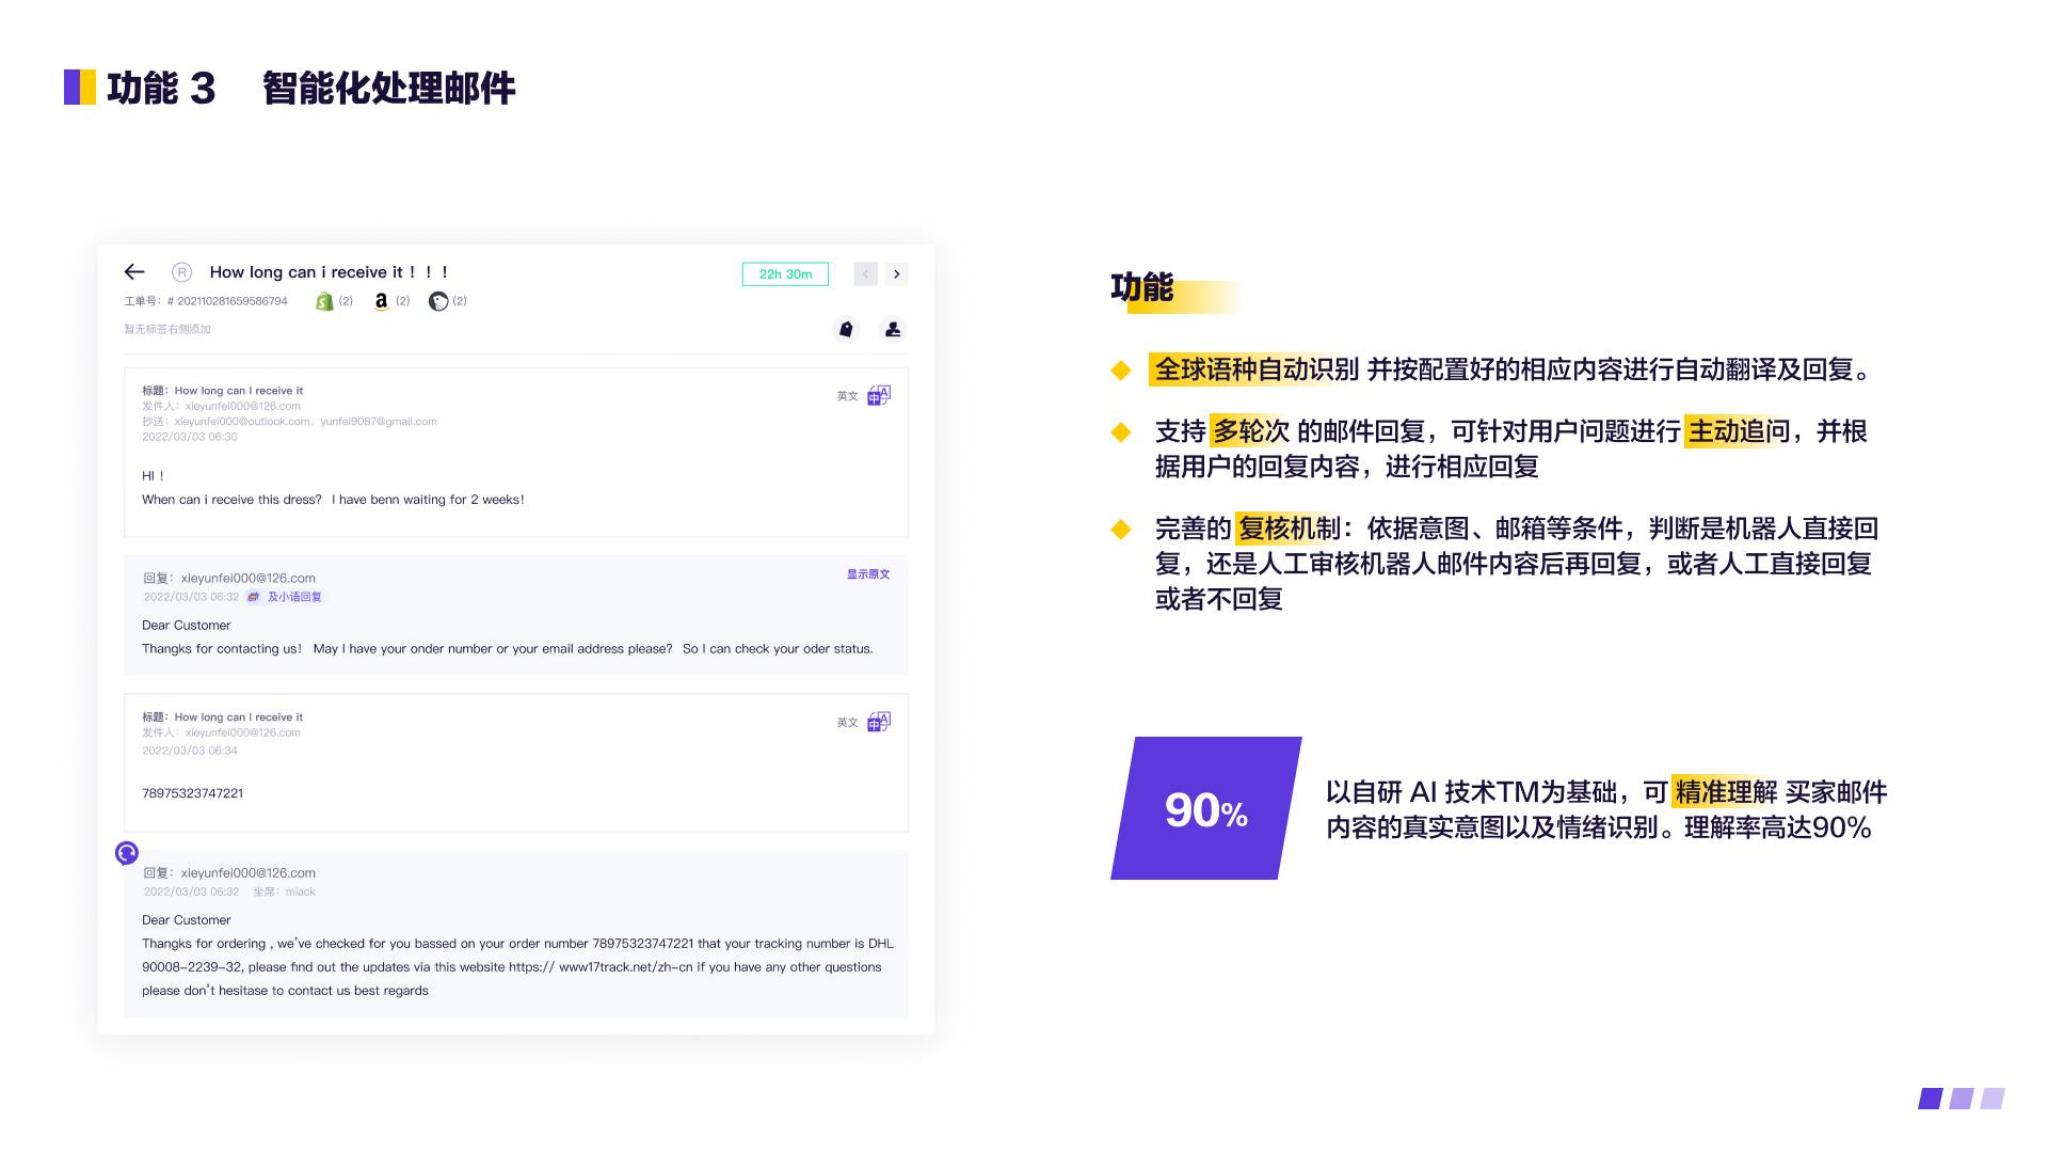Open the Amazon orders icon

click(381, 301)
